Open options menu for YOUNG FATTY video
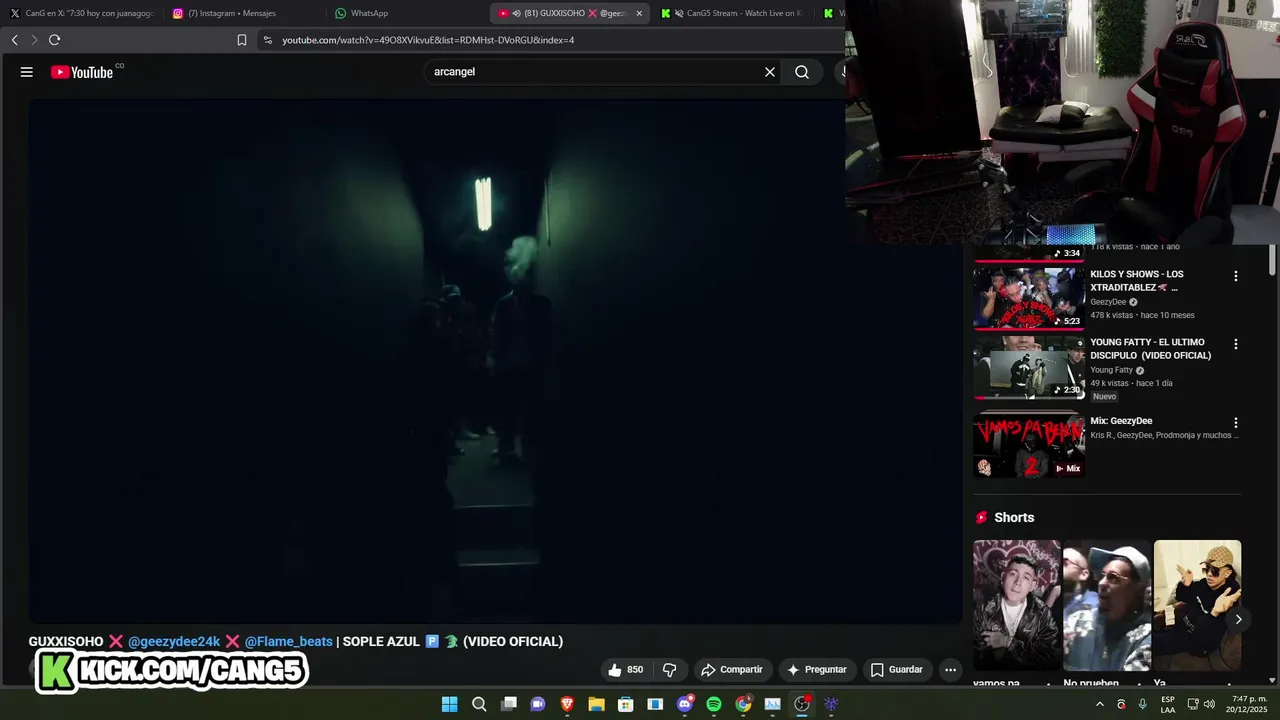This screenshot has height=720, width=1280. [x=1236, y=344]
